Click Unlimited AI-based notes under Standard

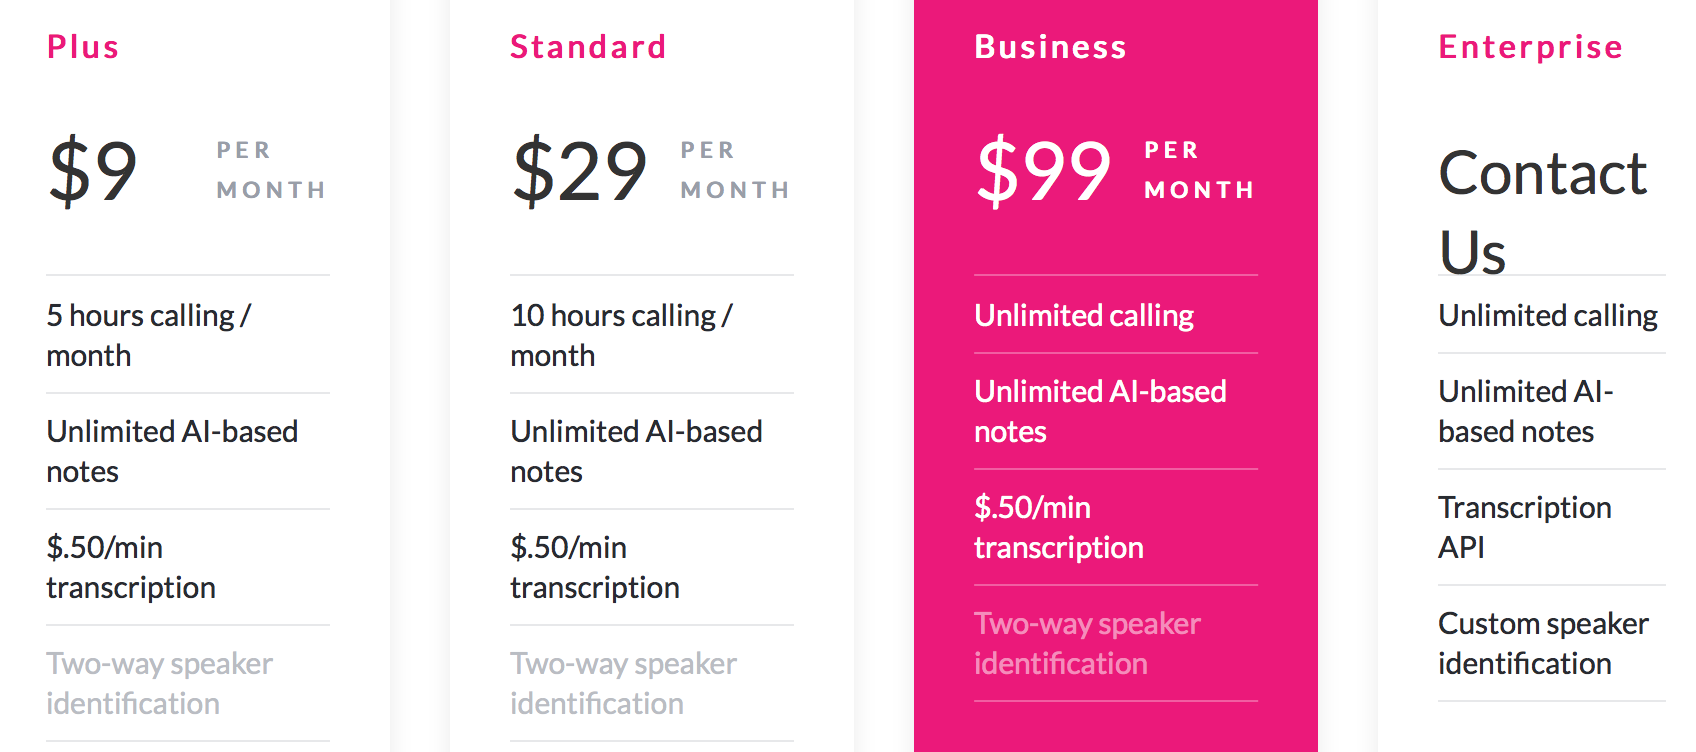pos(636,451)
